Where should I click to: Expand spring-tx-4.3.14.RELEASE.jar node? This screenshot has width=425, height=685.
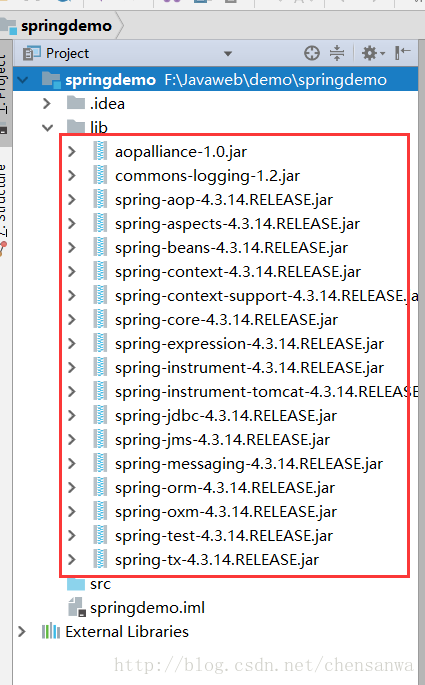point(72,560)
